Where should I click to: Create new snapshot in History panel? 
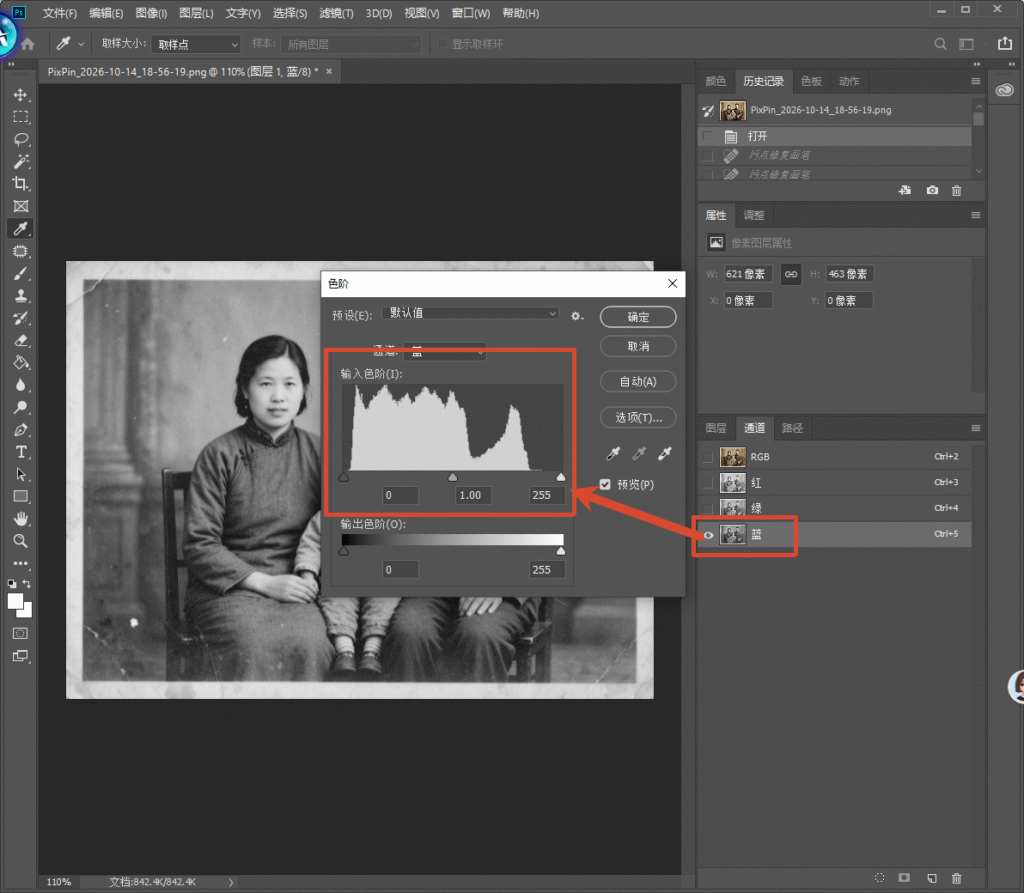(932, 191)
